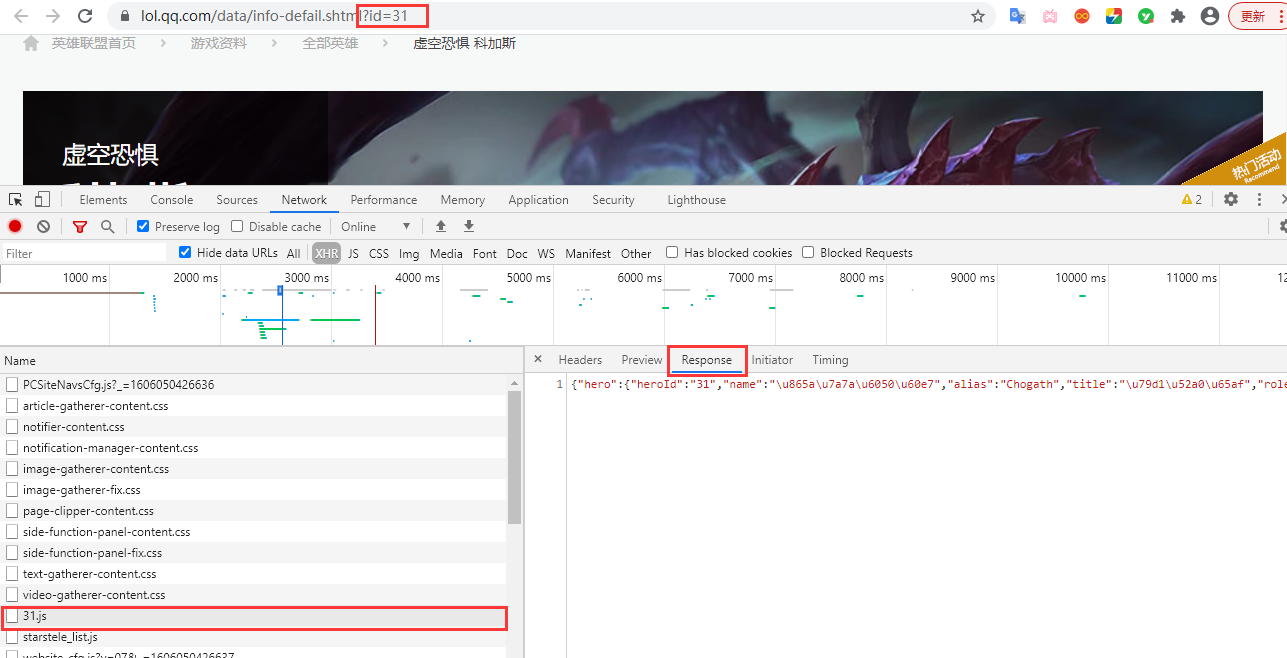The image size is (1287, 658).
Task: Open the Initiator detail tab
Action: (x=772, y=360)
